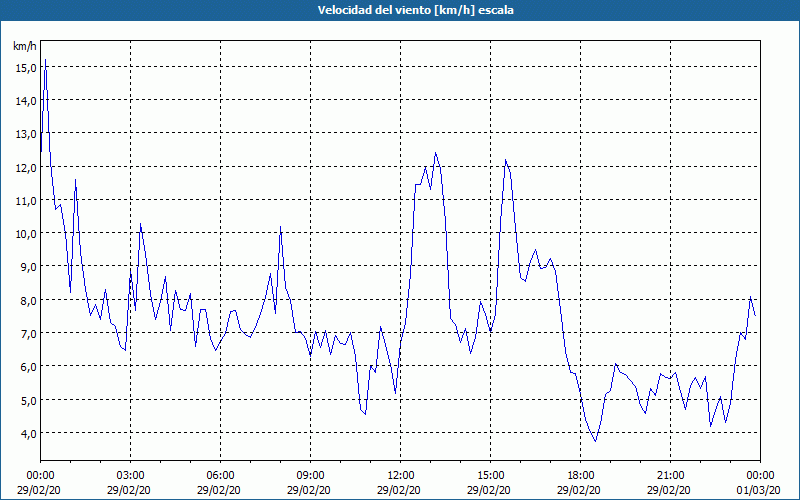Select the '00:00' time label above 01/03/20
Image resolution: width=800 pixels, height=500 pixels.
[760, 476]
